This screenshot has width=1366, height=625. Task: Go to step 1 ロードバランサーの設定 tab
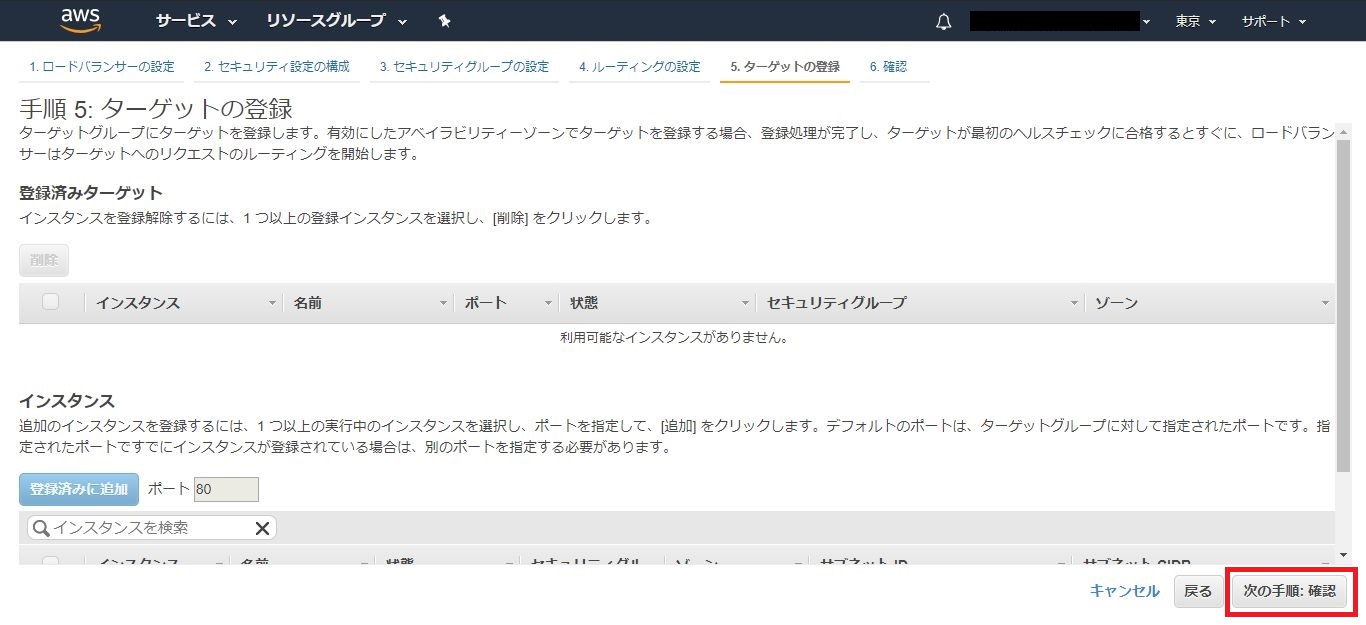101,67
